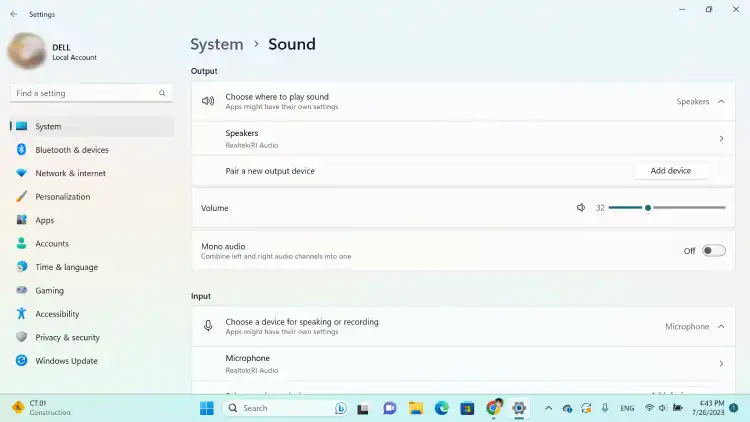Click the System breadcrumb link
This screenshot has height=422, width=750.
(x=217, y=44)
